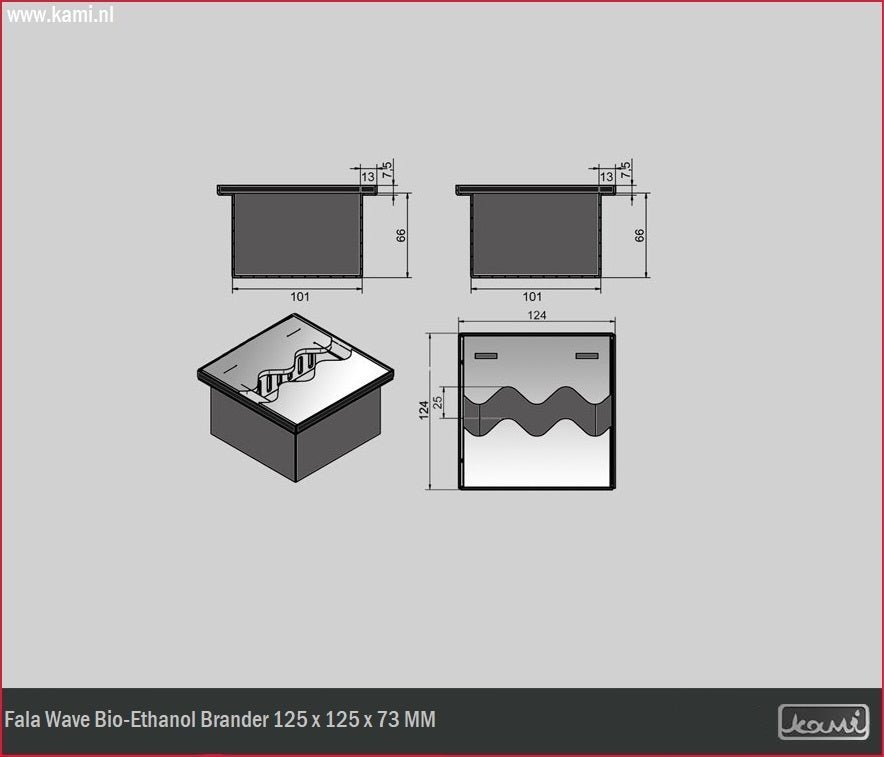Click the 101 label under right side view

pos(532,297)
